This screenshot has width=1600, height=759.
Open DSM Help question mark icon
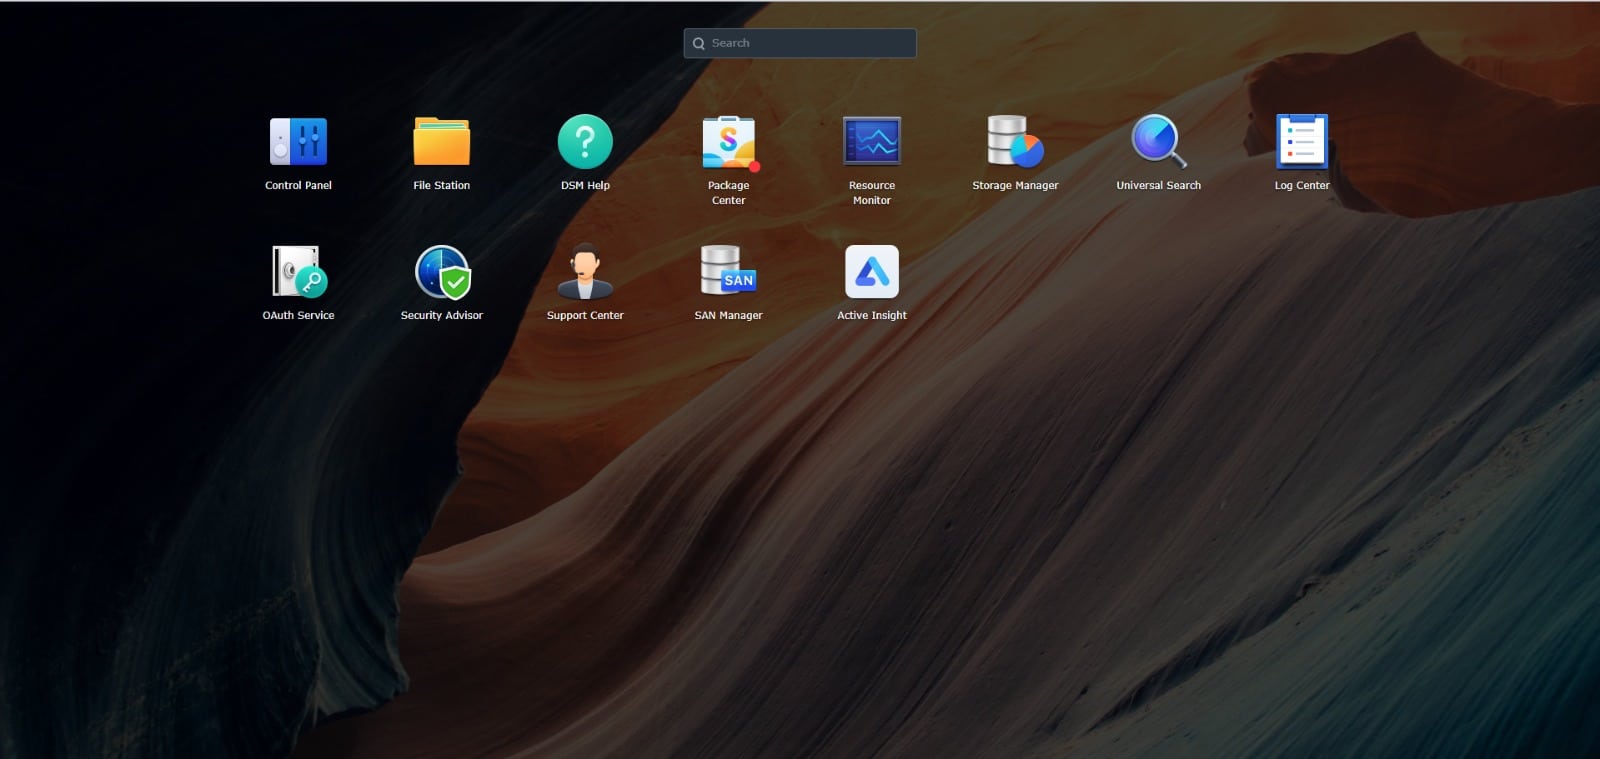coord(585,142)
